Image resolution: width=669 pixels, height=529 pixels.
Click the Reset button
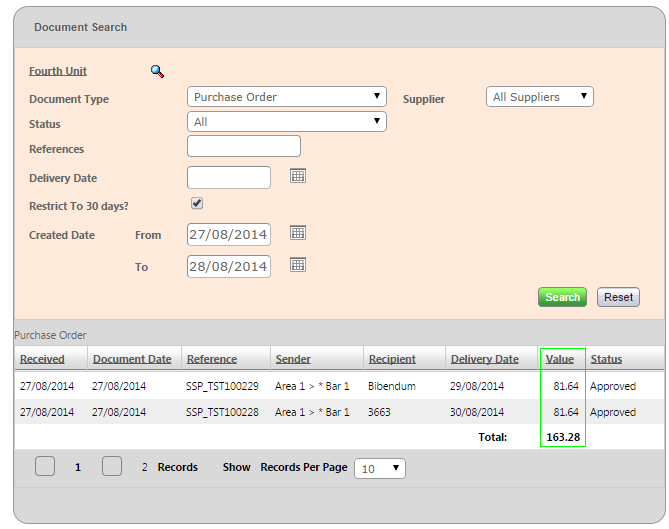(618, 297)
